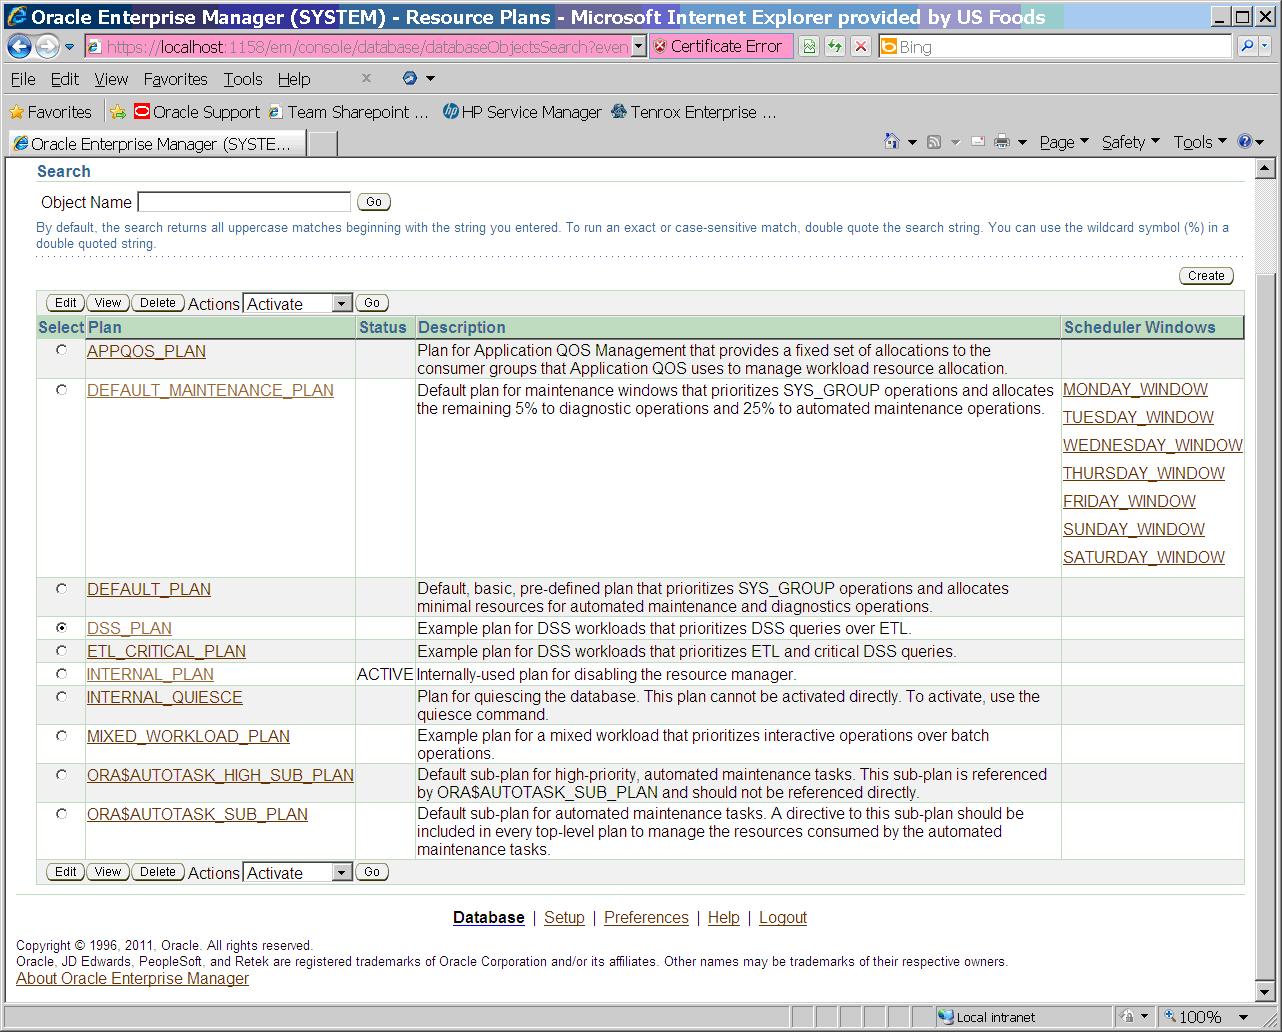
Task: Click the vertical scrollbar down arrow
Action: [x=1266, y=991]
